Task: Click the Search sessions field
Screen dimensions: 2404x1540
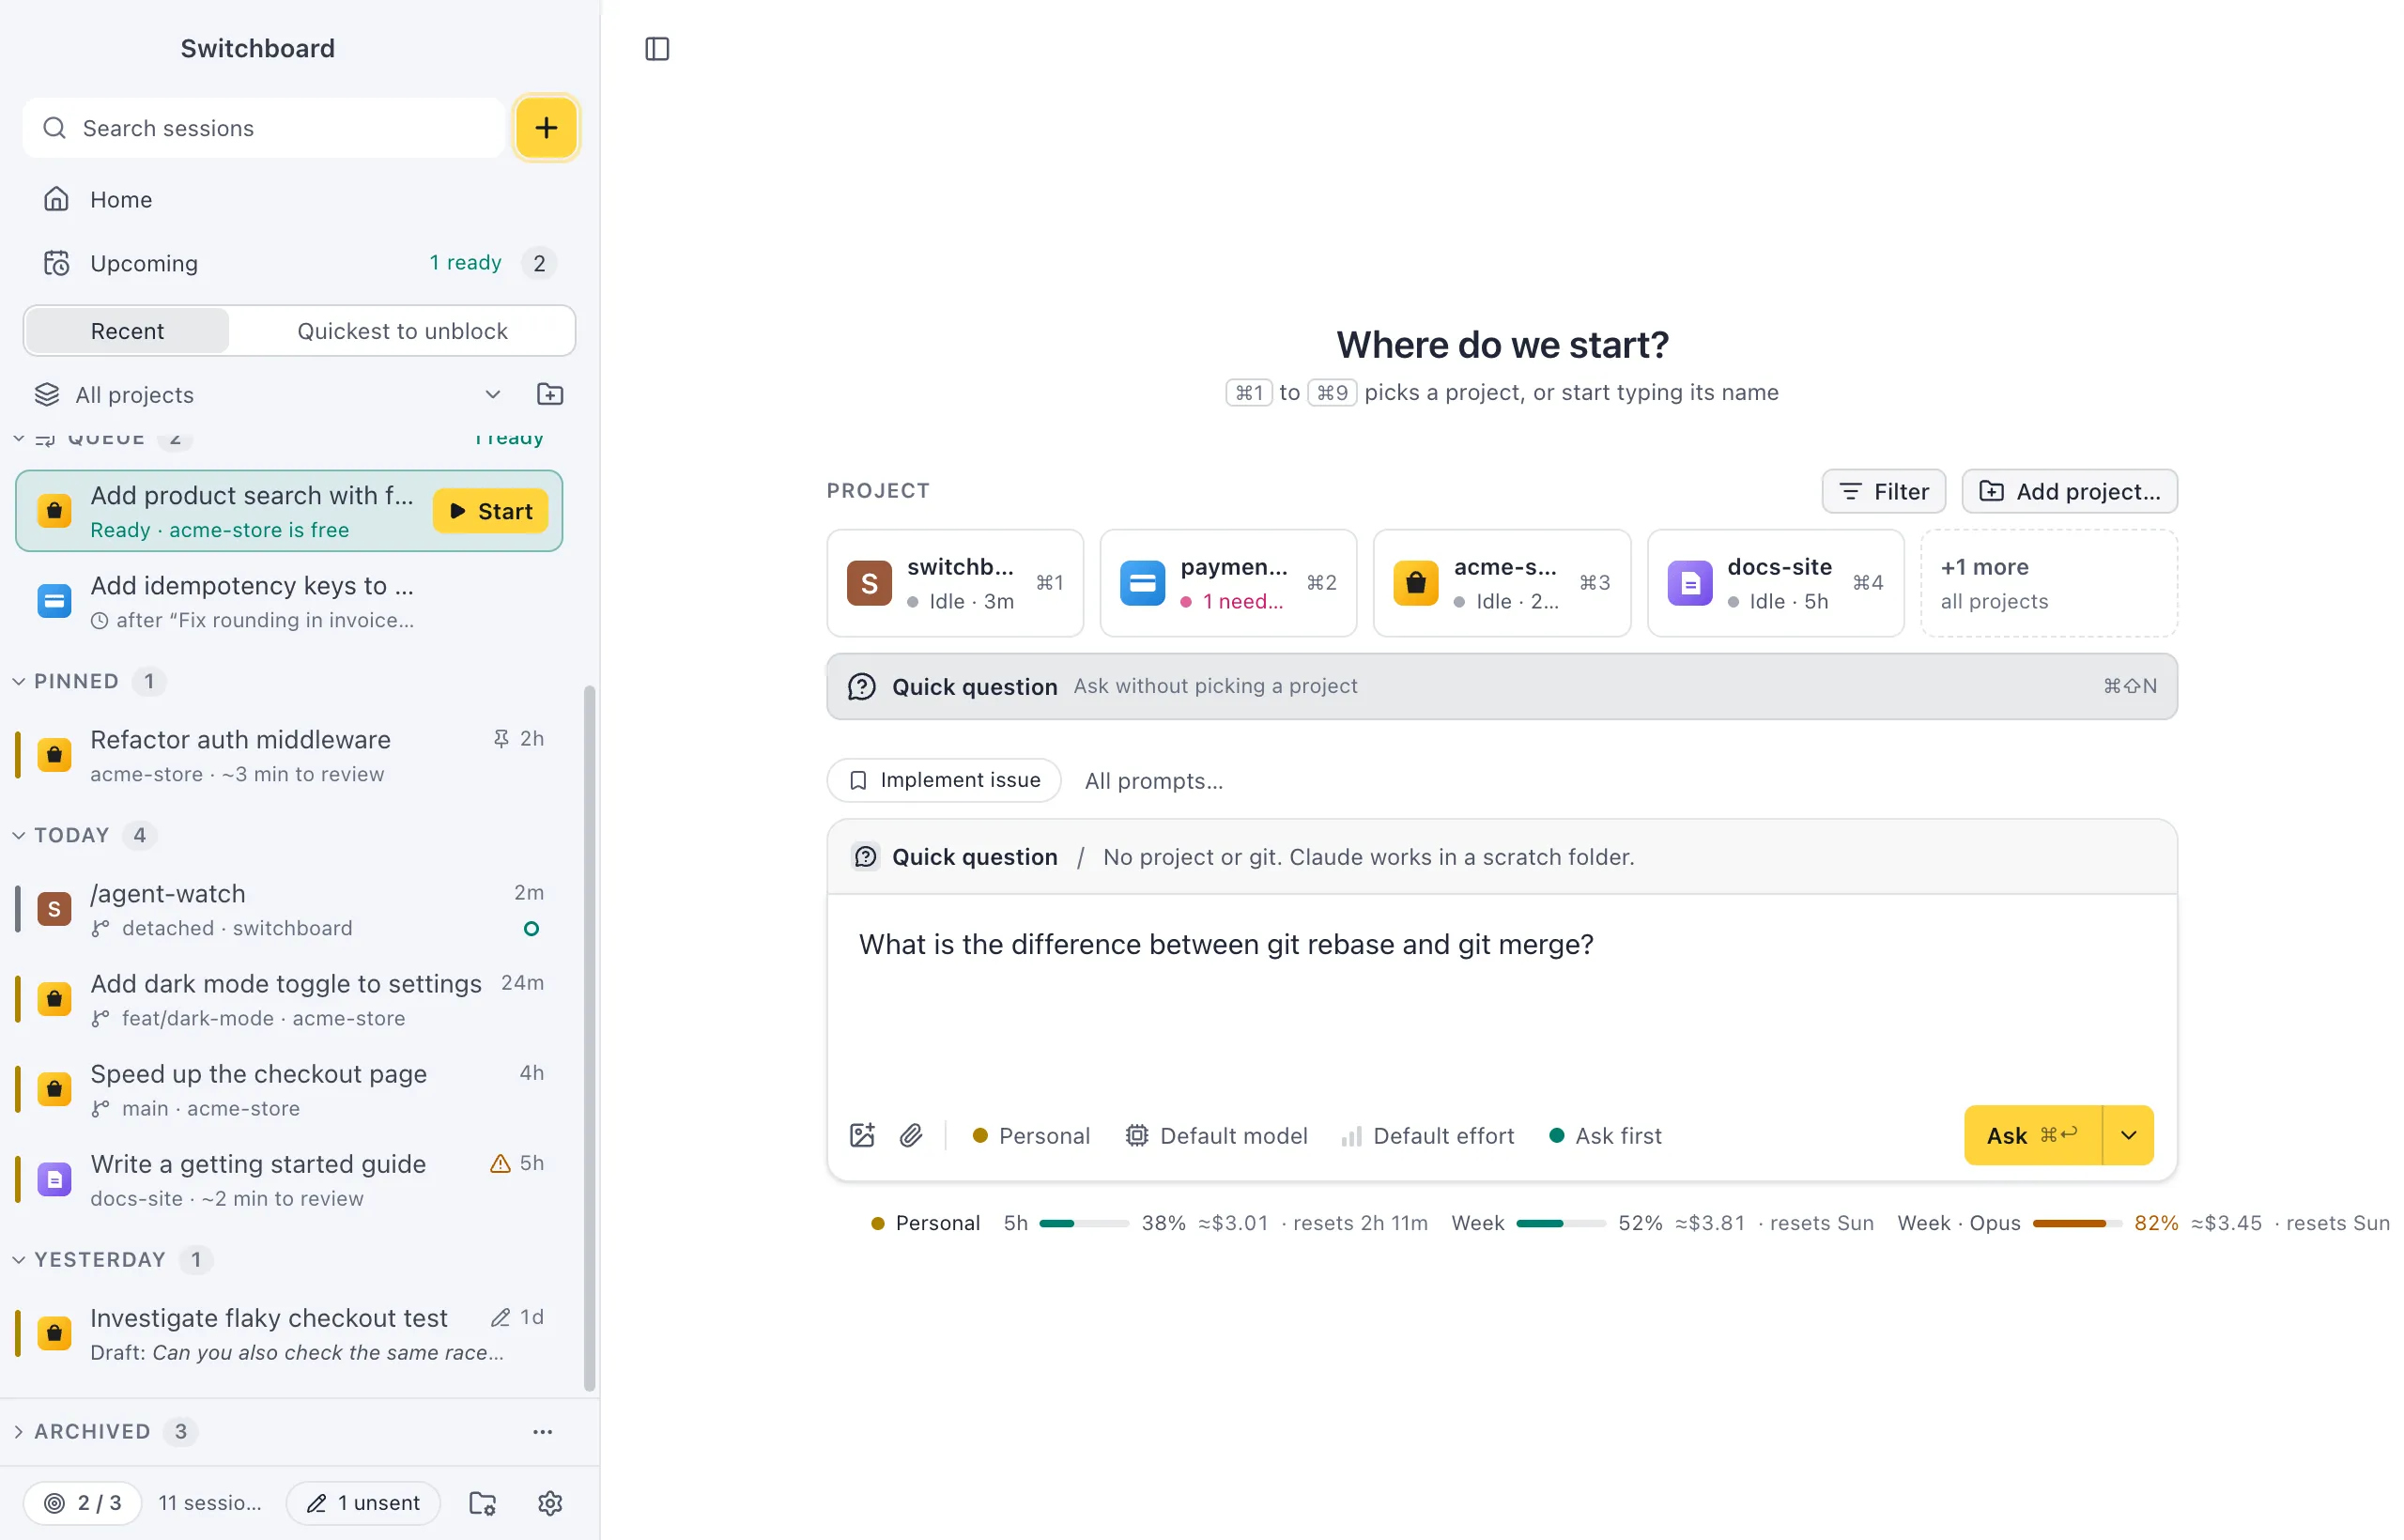Action: tap(264, 128)
